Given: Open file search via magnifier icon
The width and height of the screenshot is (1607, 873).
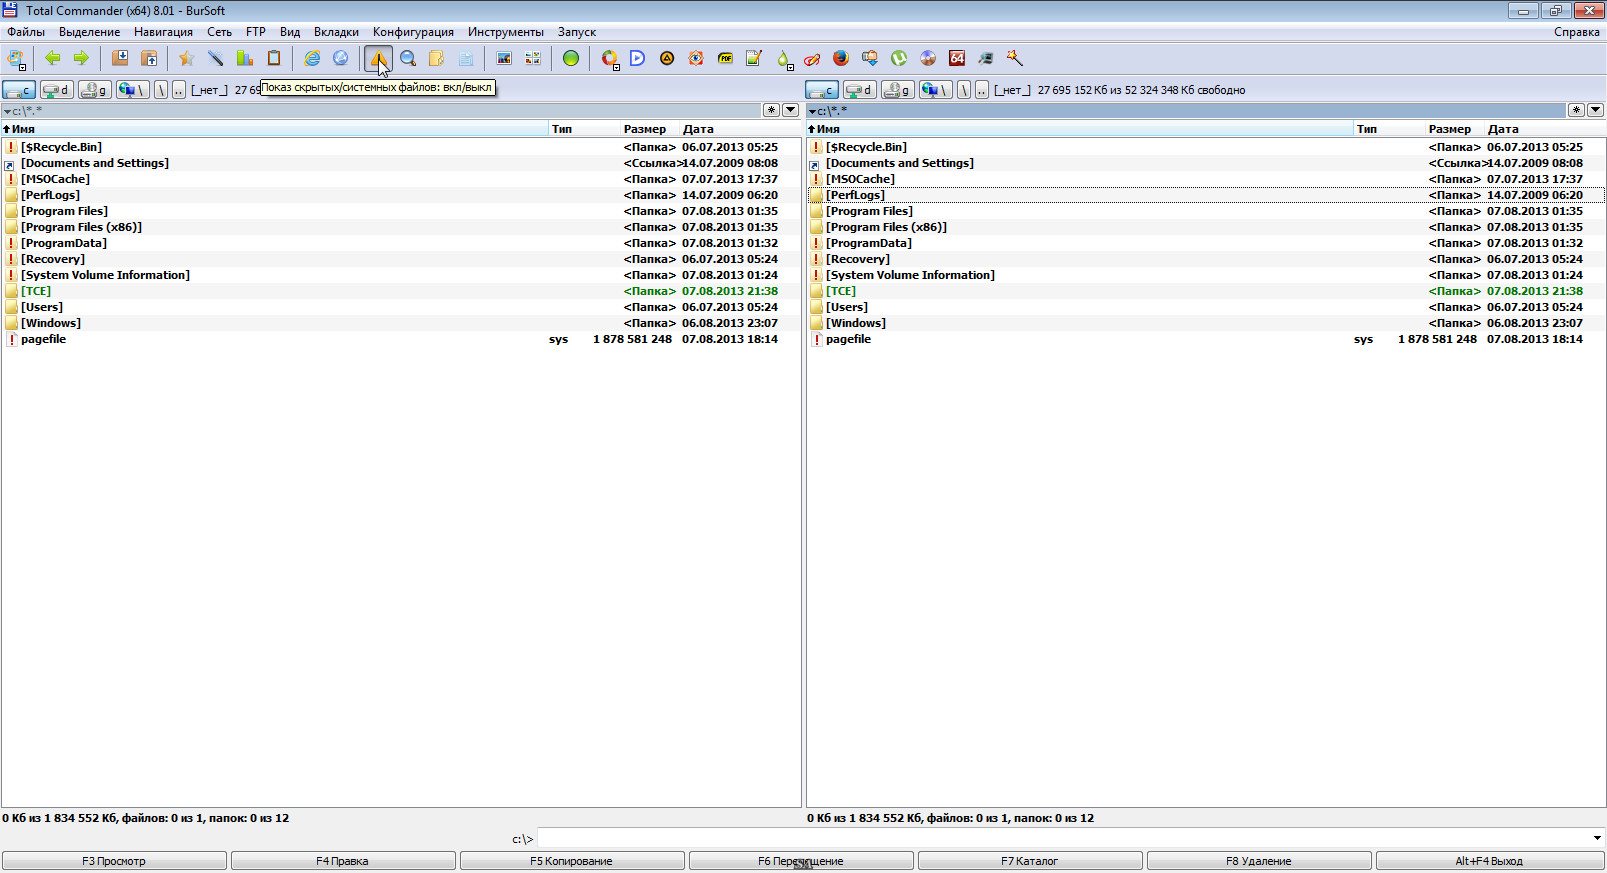Looking at the screenshot, I should point(408,58).
